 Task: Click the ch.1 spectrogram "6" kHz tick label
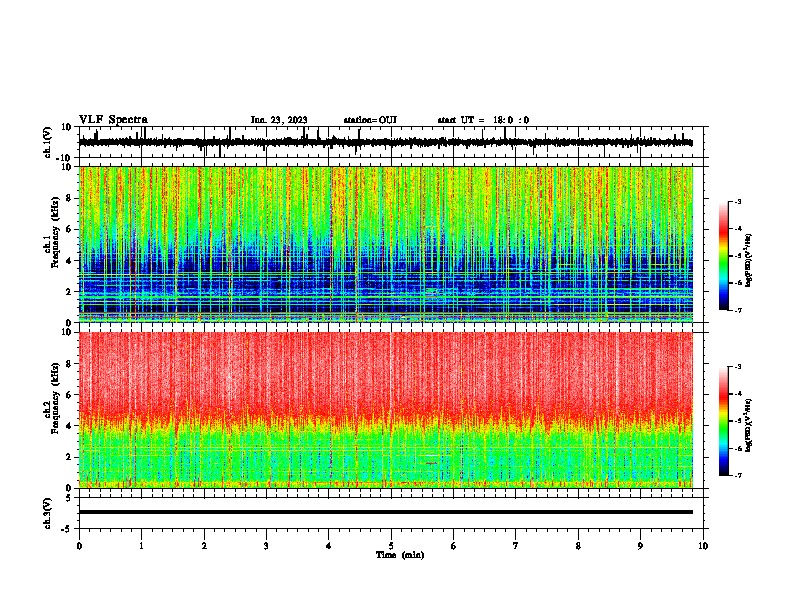69,229
